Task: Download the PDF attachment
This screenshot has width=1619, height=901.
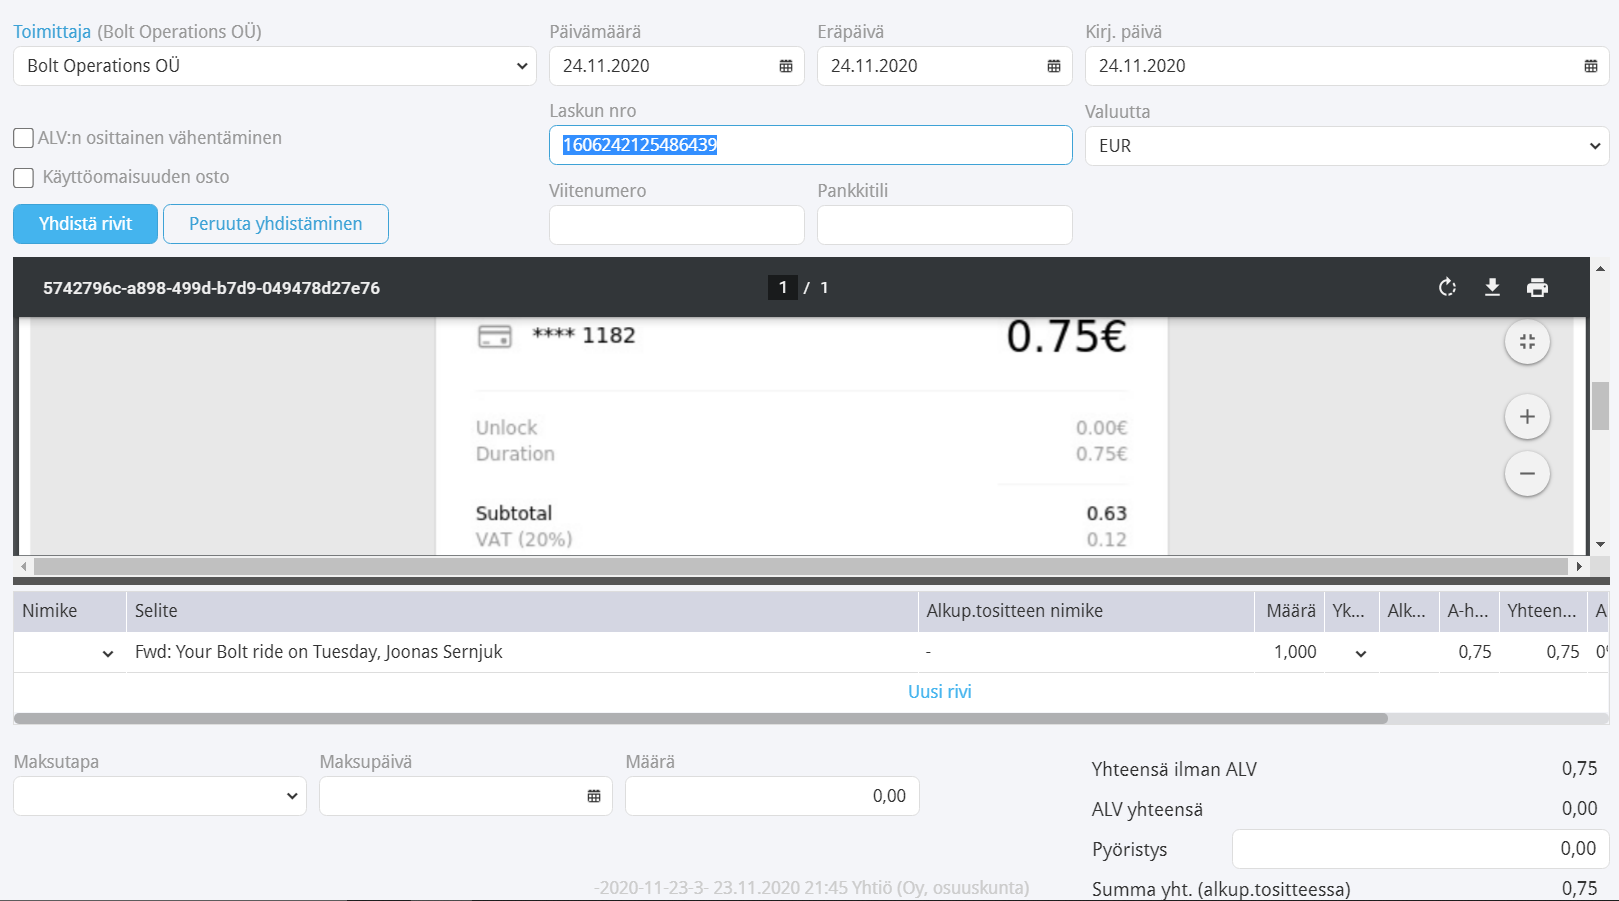Action: point(1492,288)
